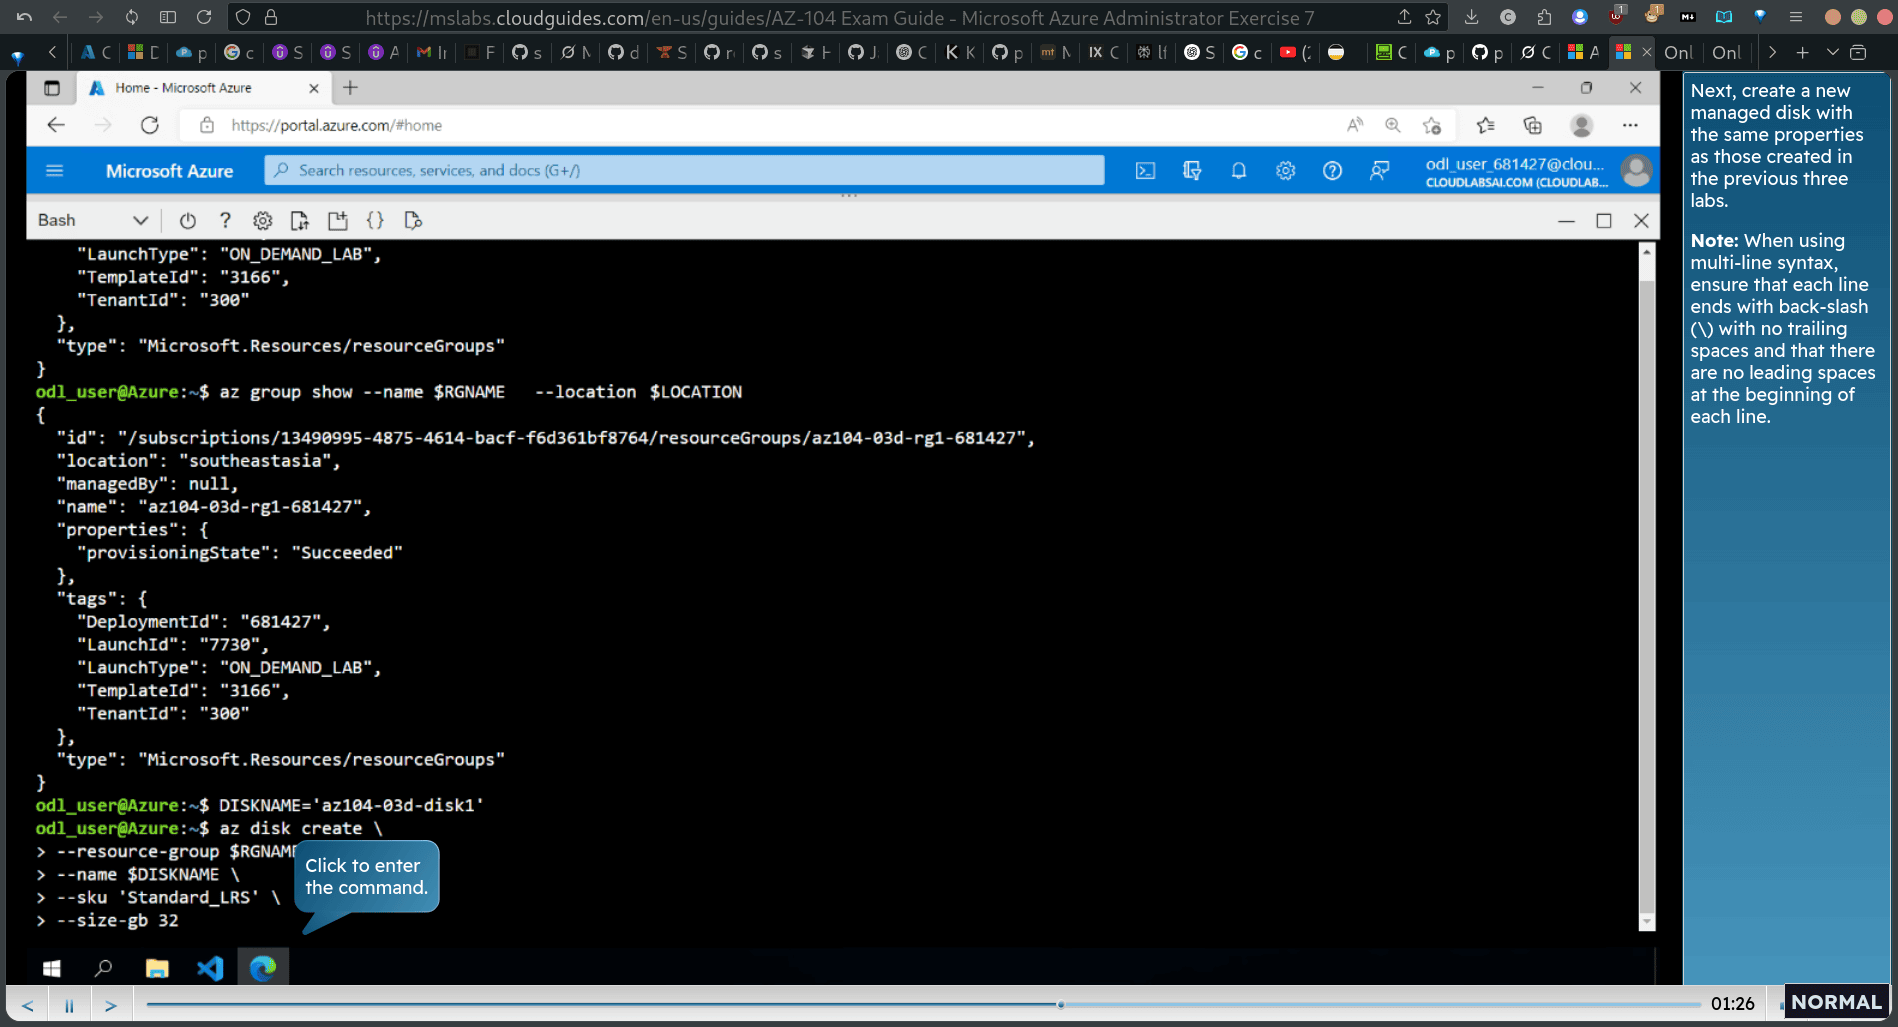Open the Azure portal hamburger menu
This screenshot has width=1898, height=1027.
[55, 171]
